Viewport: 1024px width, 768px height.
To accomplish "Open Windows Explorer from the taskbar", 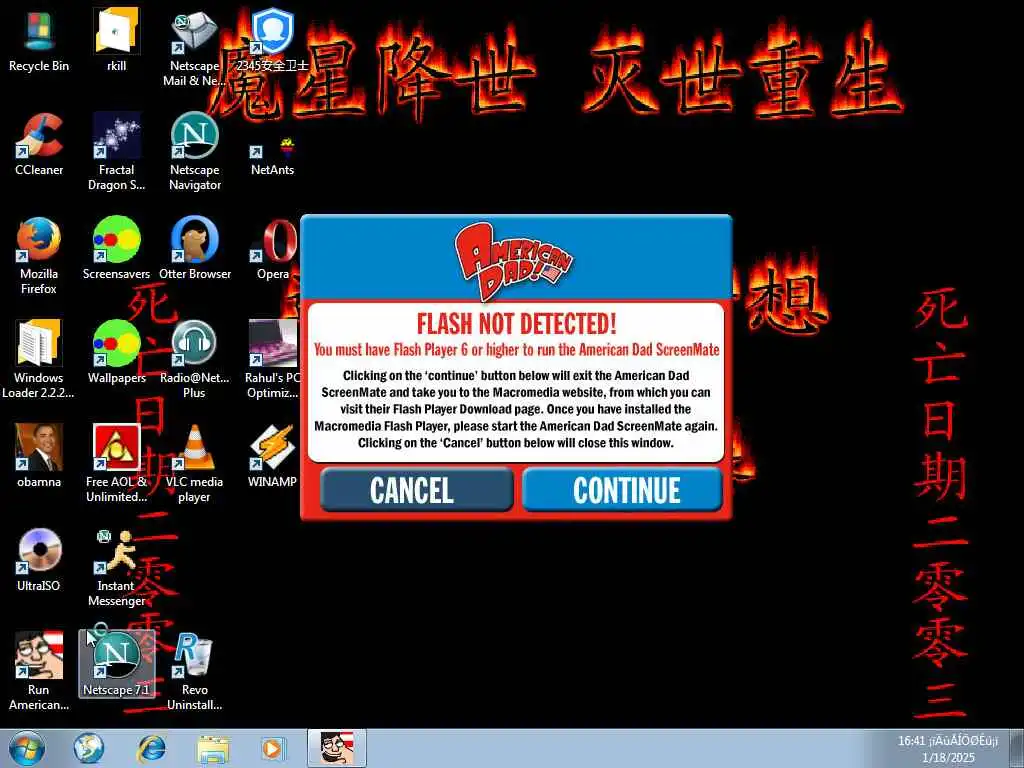I will (213, 748).
